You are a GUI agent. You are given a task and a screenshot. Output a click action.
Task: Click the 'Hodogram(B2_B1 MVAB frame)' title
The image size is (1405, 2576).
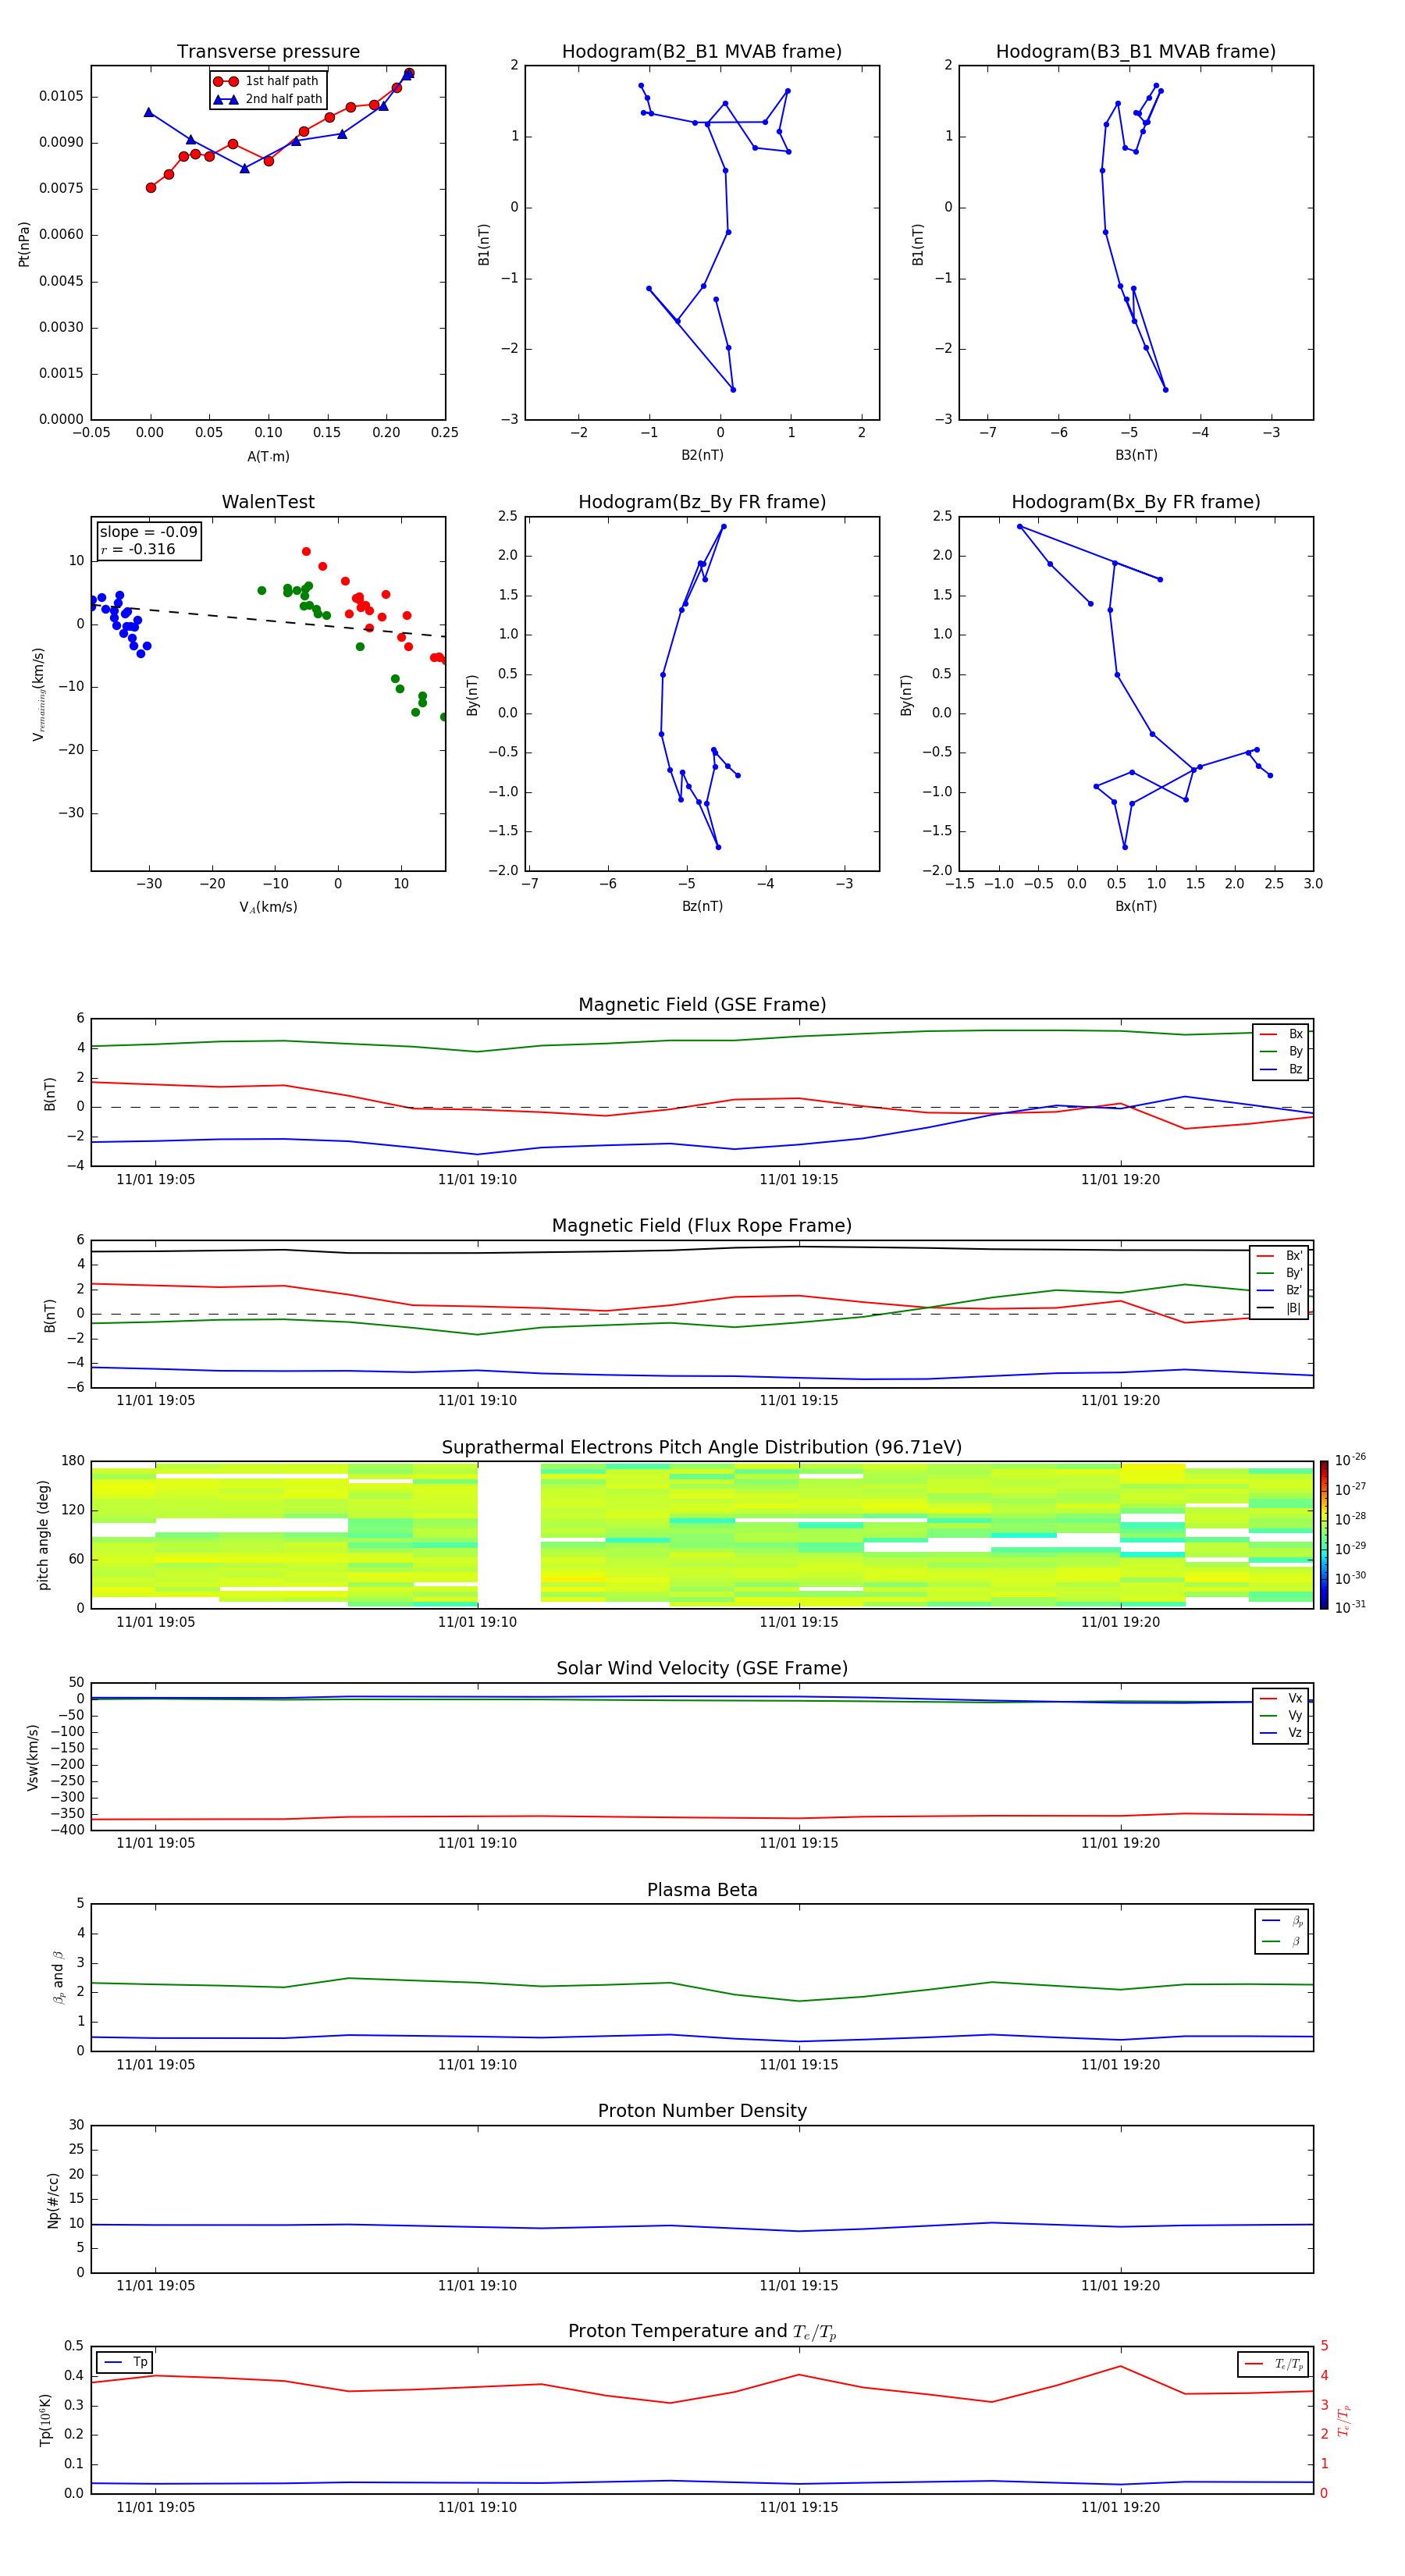click(x=702, y=51)
